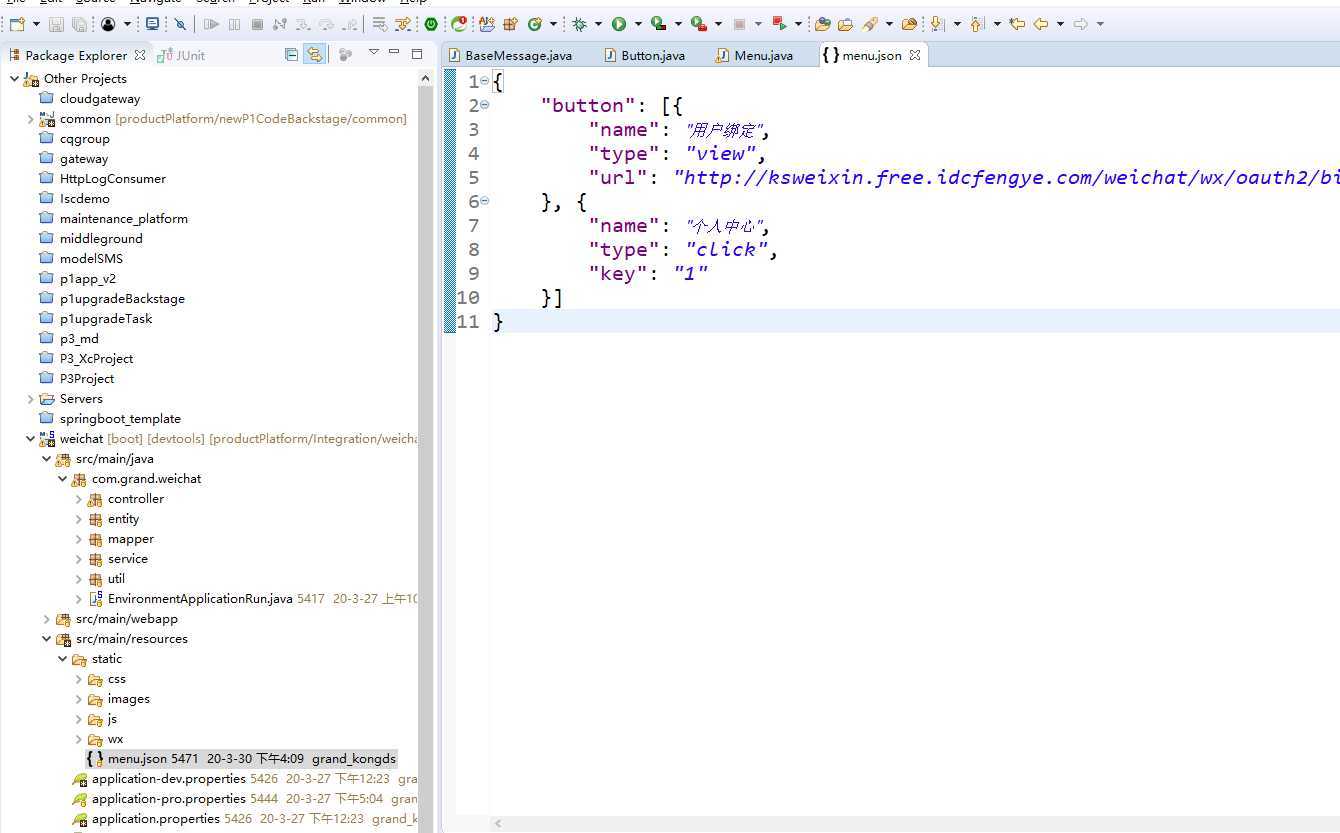Image resolution: width=1340 pixels, height=833 pixels.
Task: Open the New wizard dropdown arrow
Action: pos(36,24)
